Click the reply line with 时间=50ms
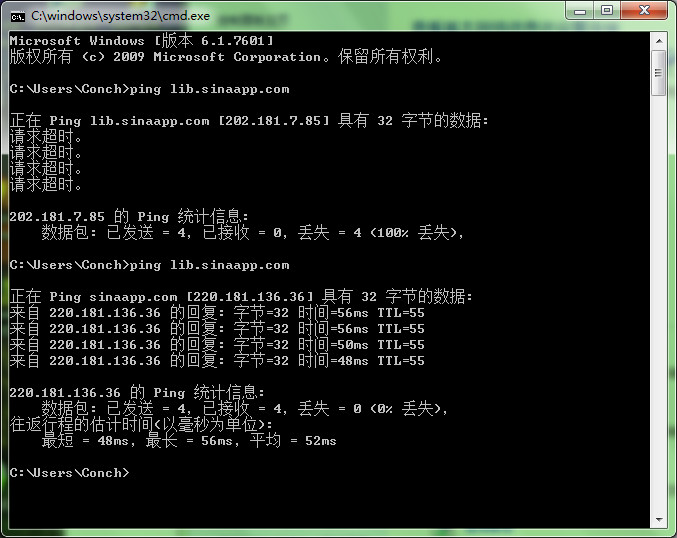The image size is (677, 538). (217, 344)
